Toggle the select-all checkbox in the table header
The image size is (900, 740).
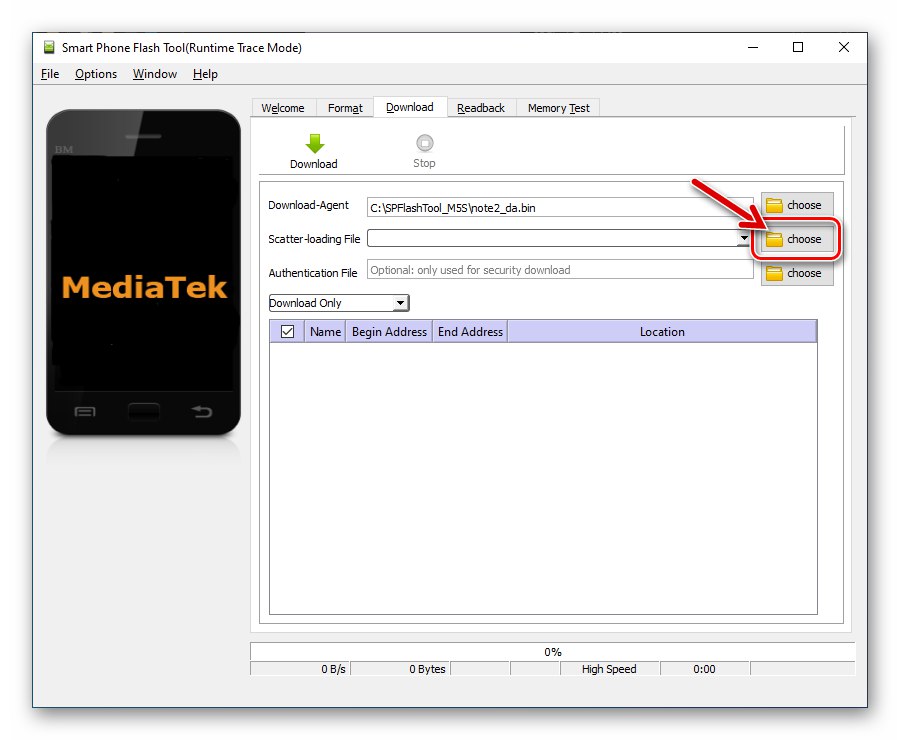click(x=288, y=331)
